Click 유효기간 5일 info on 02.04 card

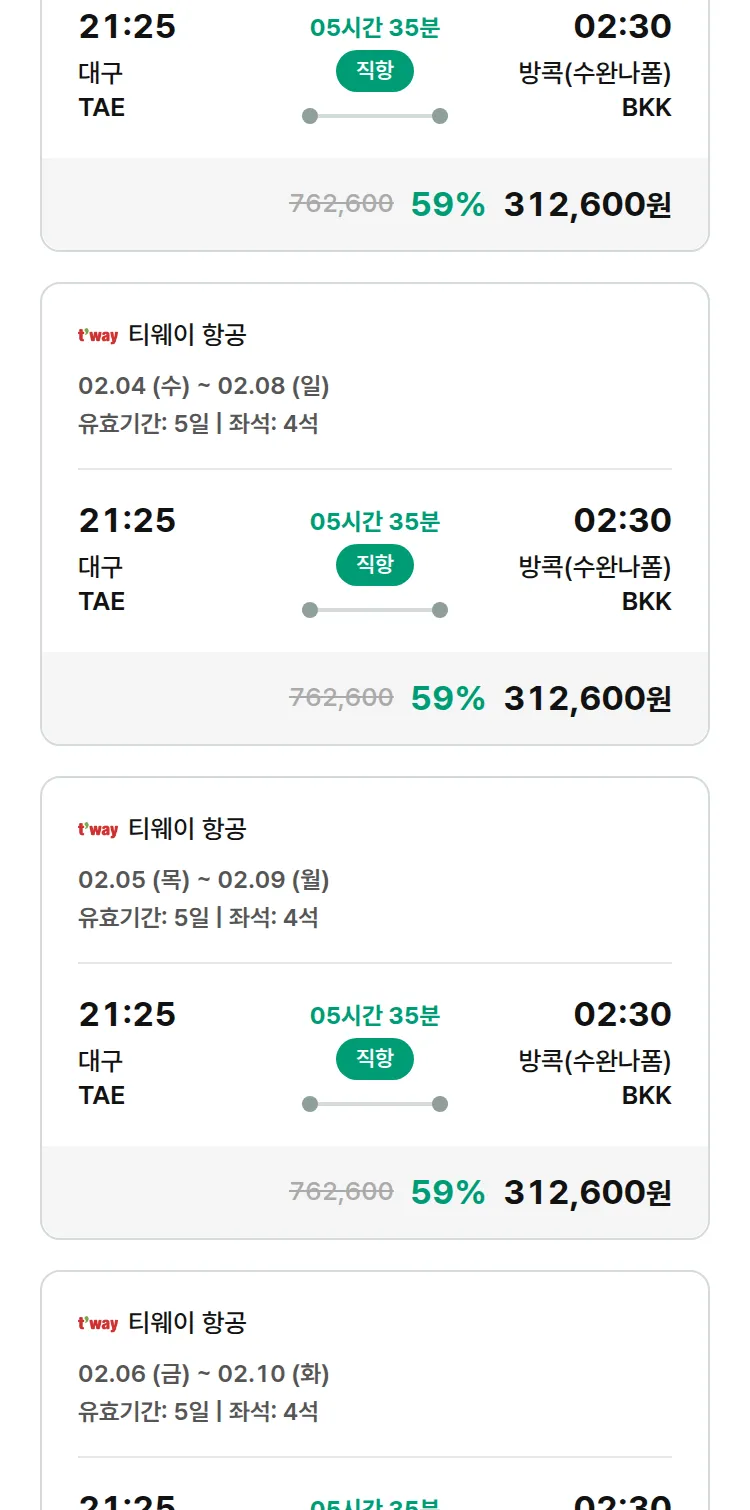click(143, 423)
